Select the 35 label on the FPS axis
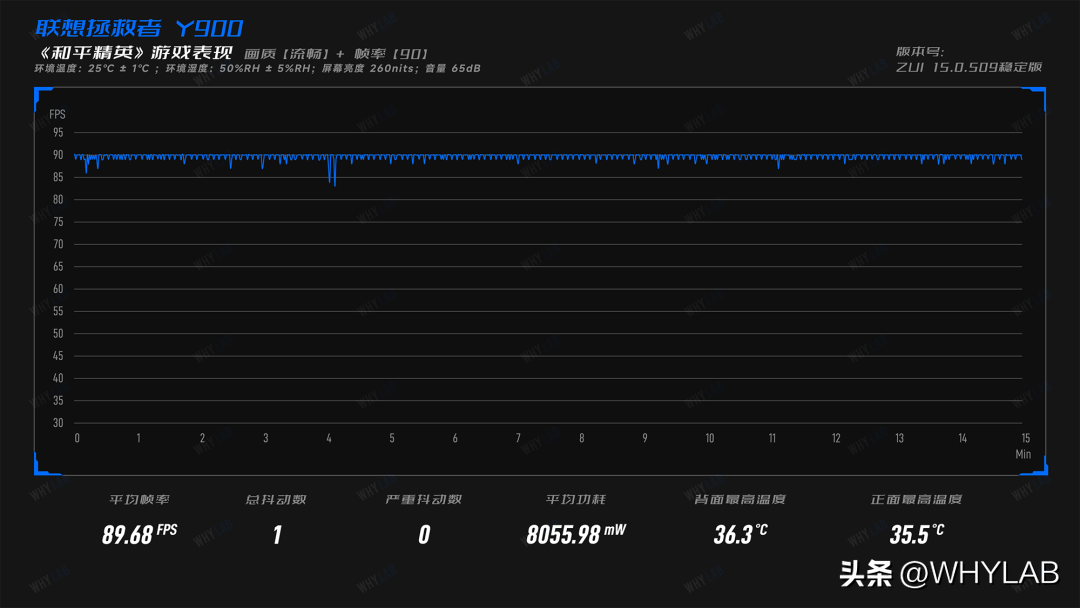This screenshot has height=608, width=1080. pyautogui.click(x=58, y=401)
